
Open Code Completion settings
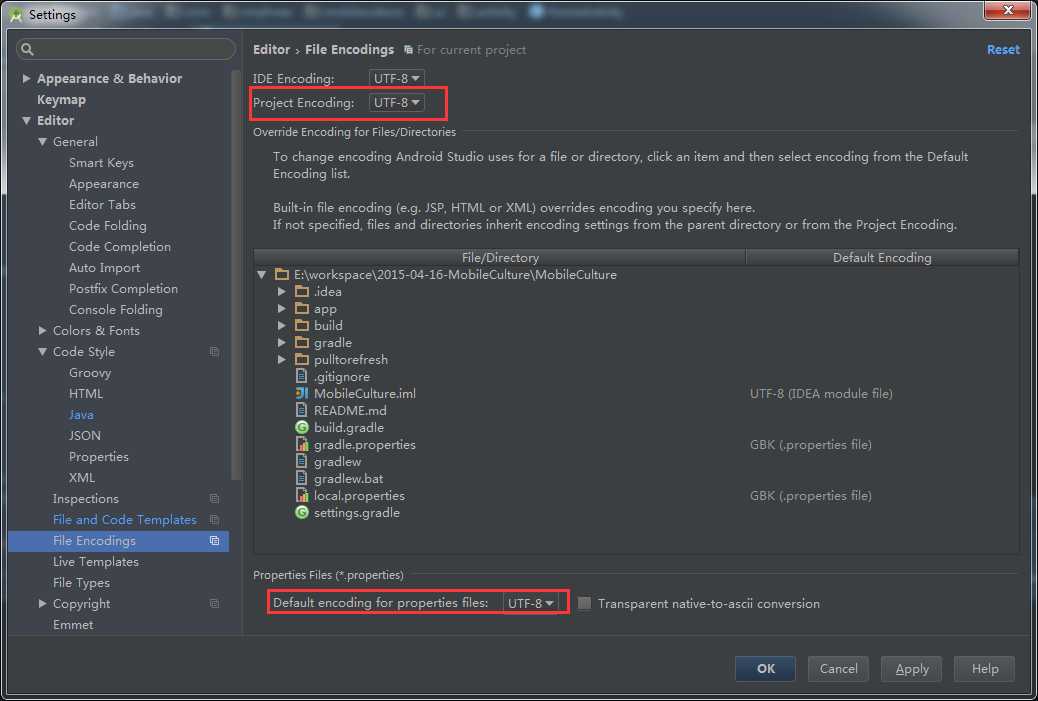coord(120,247)
